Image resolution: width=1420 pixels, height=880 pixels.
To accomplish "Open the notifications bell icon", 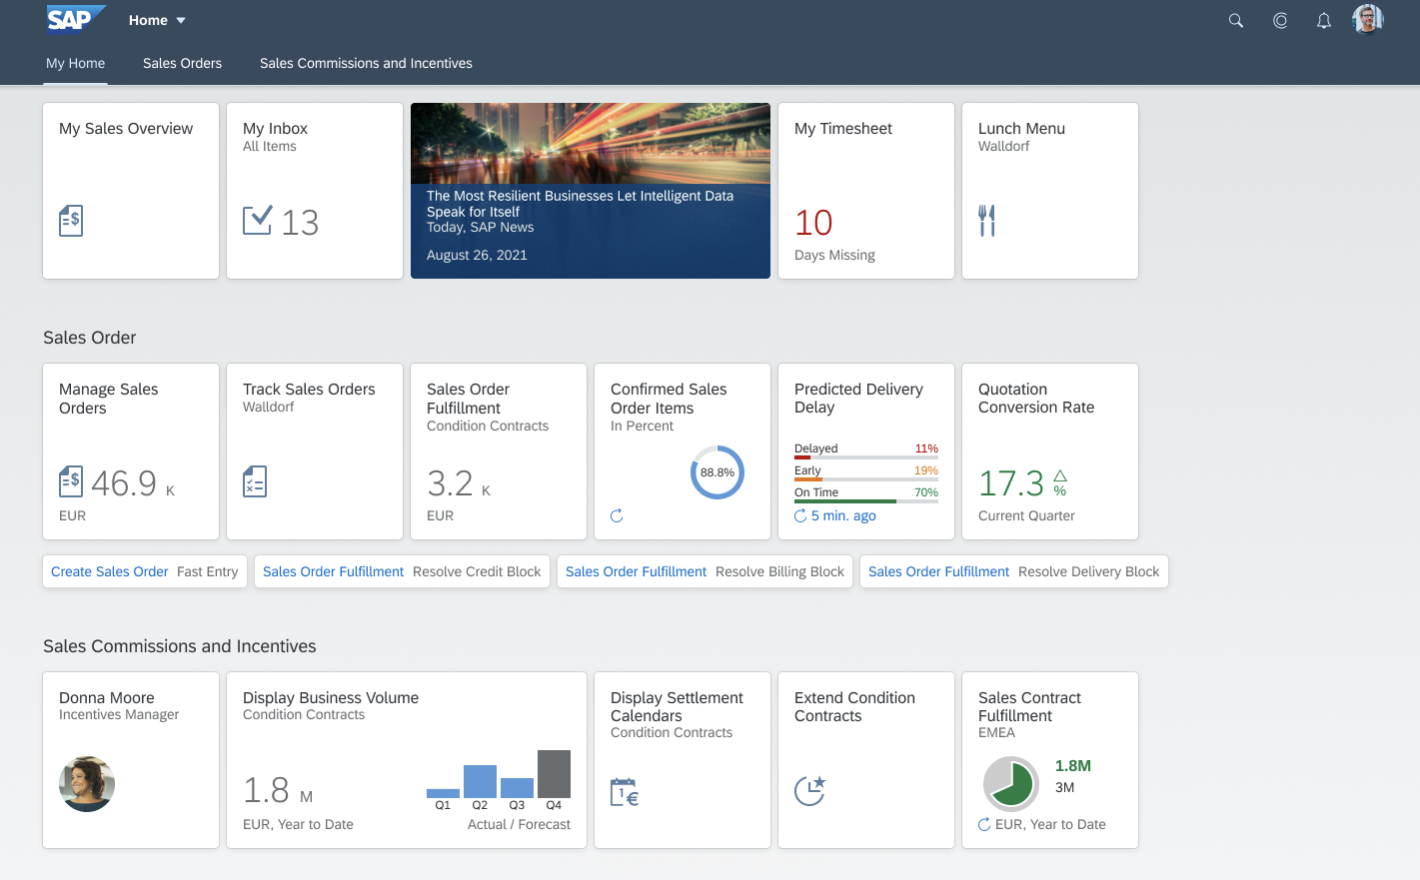I will (1324, 20).
